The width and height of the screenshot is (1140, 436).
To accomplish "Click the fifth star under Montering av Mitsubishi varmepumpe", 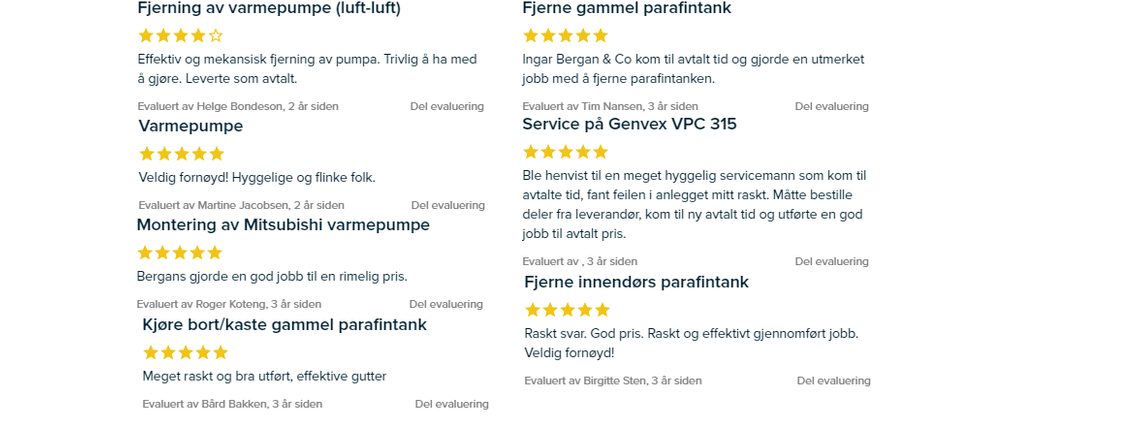I will click(214, 253).
